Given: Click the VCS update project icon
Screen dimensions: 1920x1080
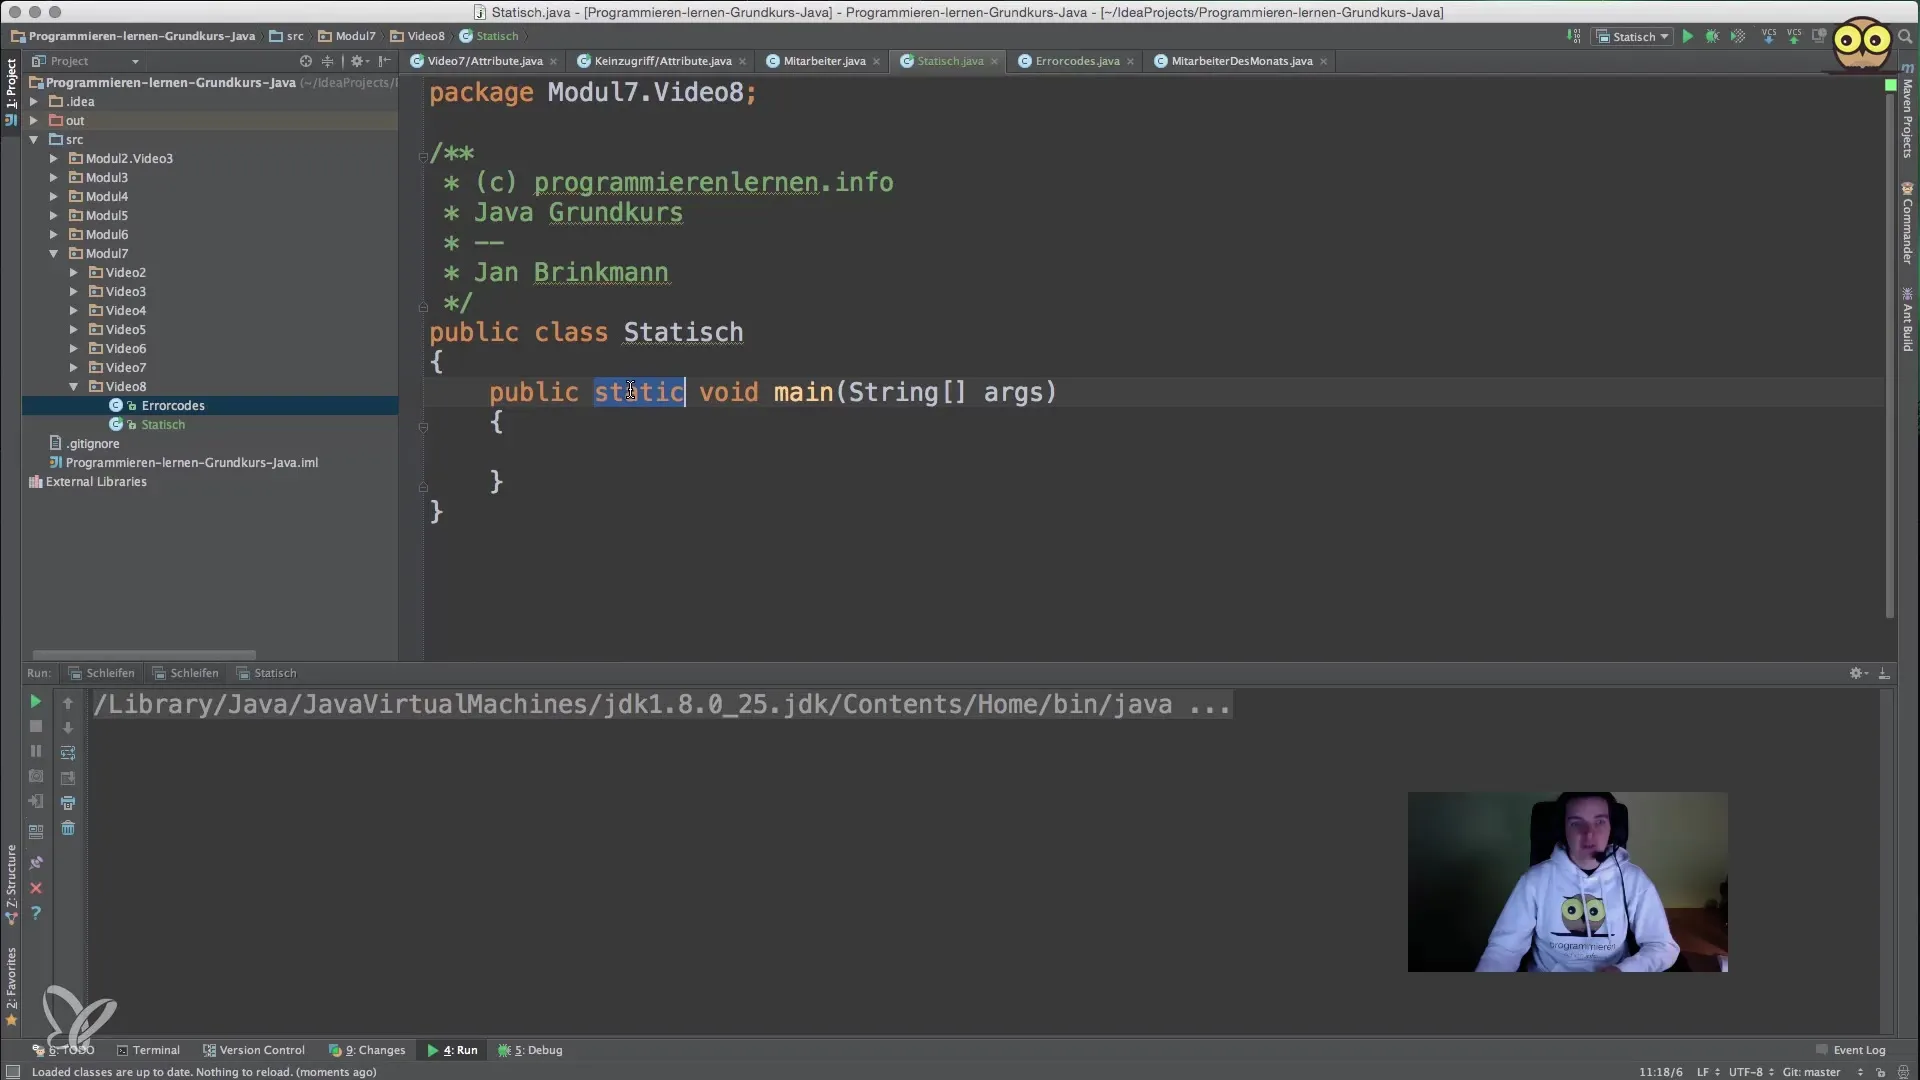Looking at the screenshot, I should 1768,36.
